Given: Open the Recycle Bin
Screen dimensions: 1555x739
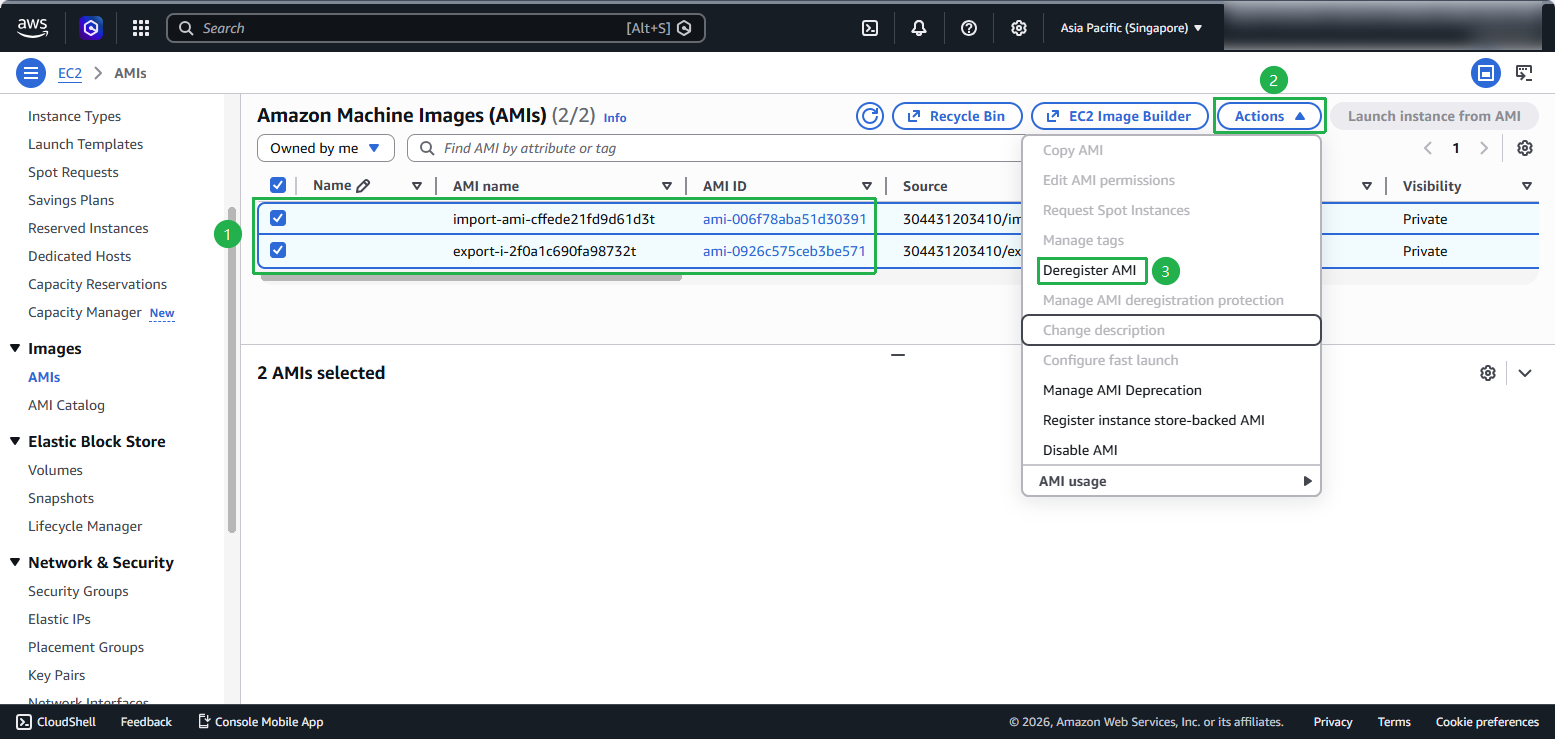Looking at the screenshot, I should pos(957,116).
